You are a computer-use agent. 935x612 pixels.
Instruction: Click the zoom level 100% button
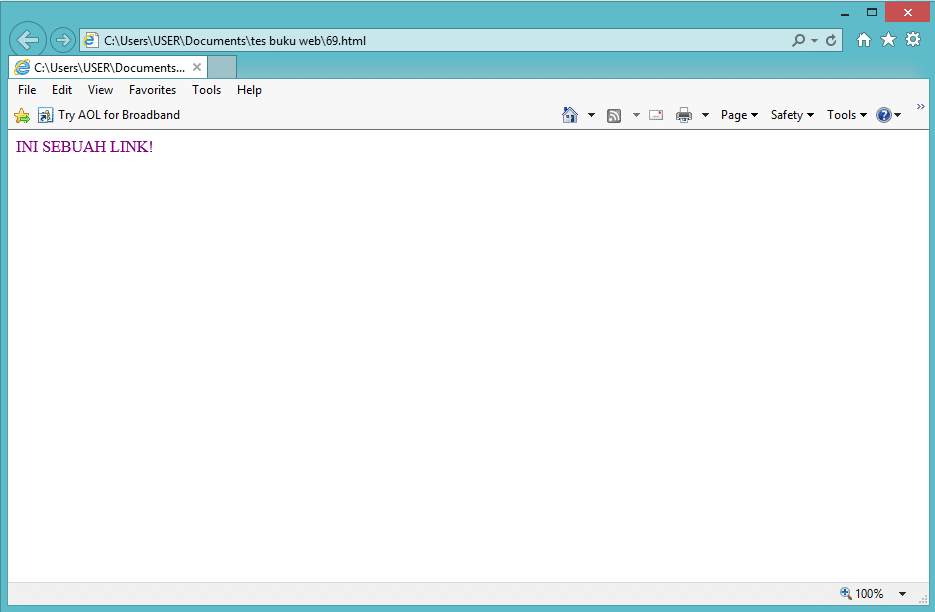pyautogui.click(x=862, y=594)
